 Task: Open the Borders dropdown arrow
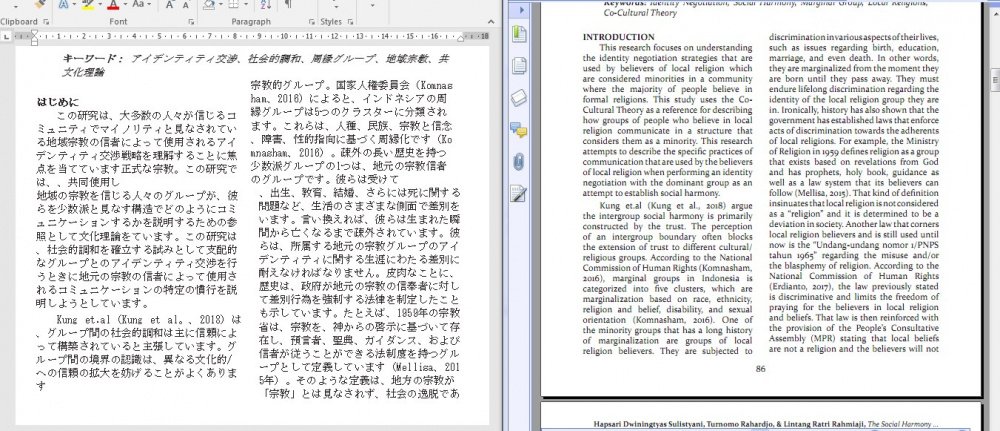click(246, 4)
